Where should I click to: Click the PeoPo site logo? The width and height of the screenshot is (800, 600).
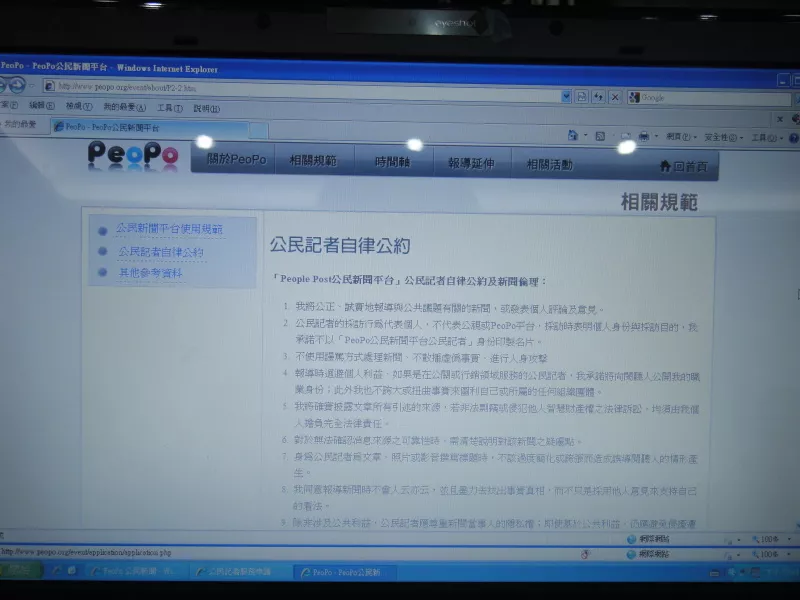(133, 155)
